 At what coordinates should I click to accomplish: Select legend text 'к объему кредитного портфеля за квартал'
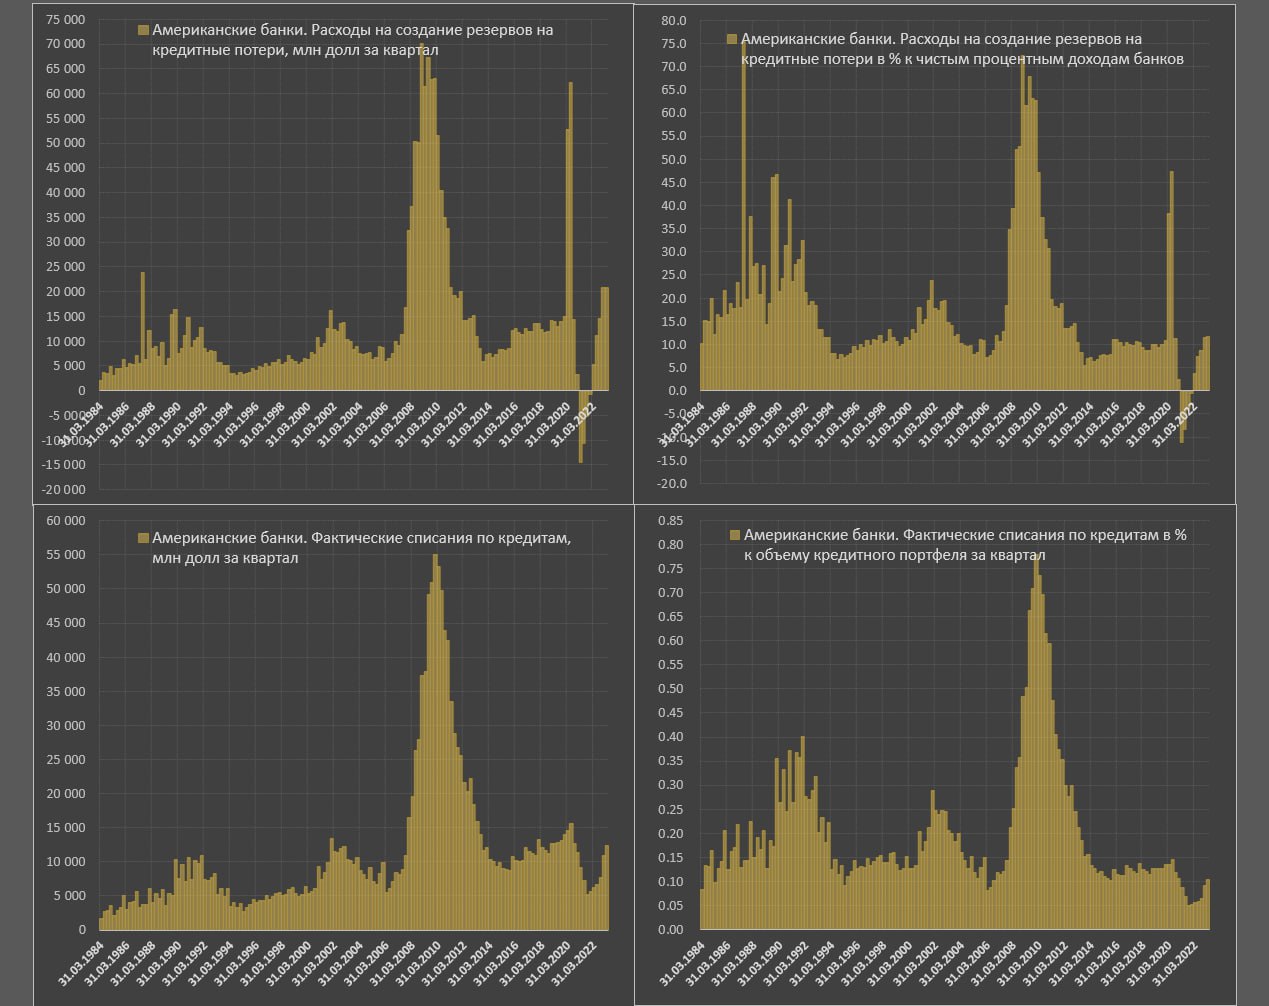click(895, 555)
